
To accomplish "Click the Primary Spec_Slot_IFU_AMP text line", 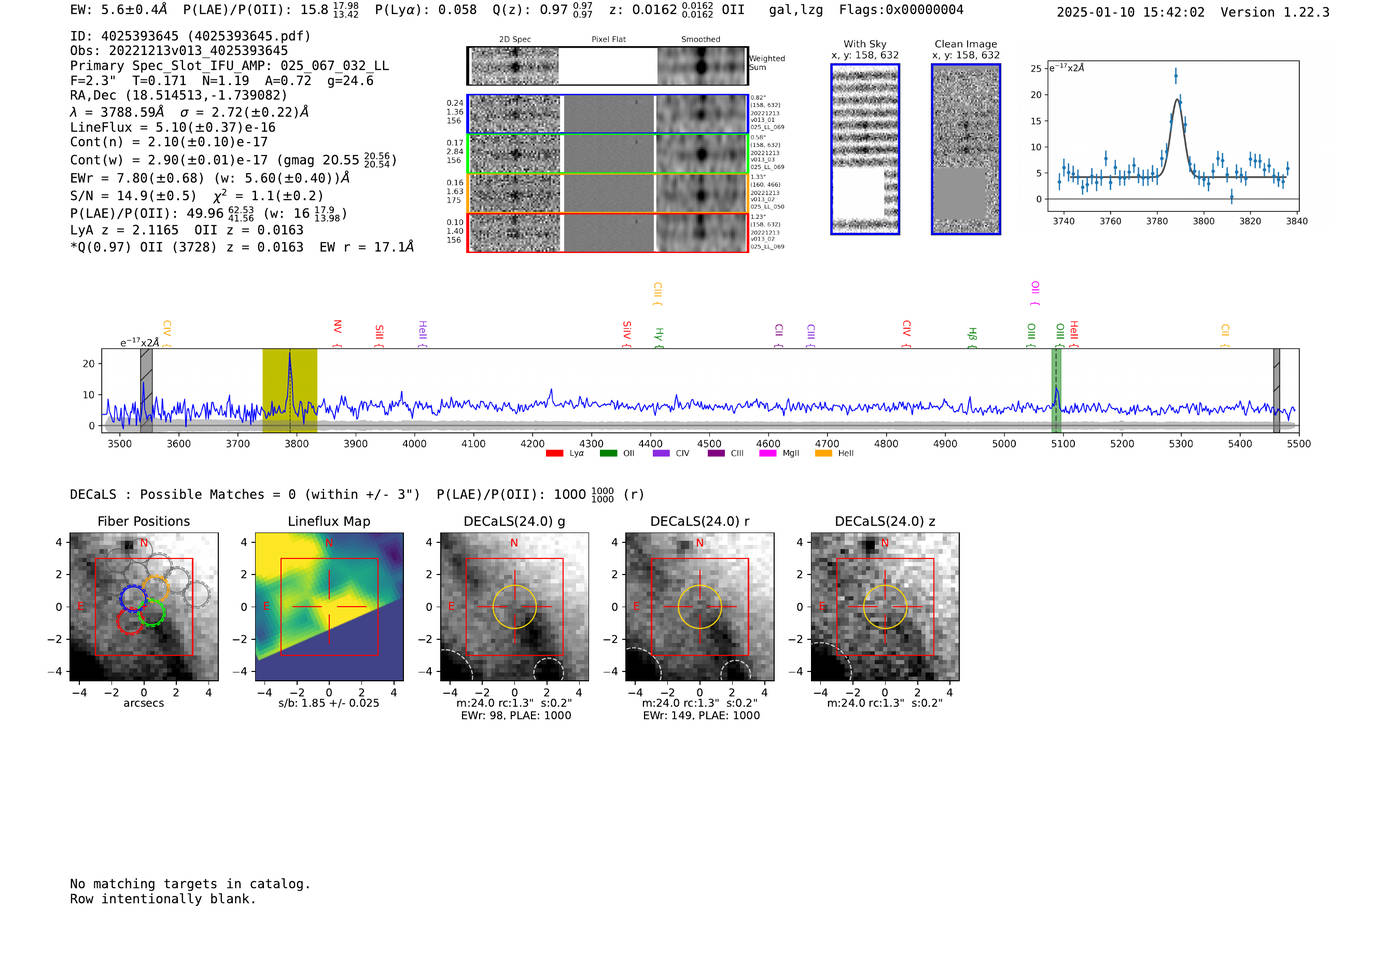I will point(229,66).
